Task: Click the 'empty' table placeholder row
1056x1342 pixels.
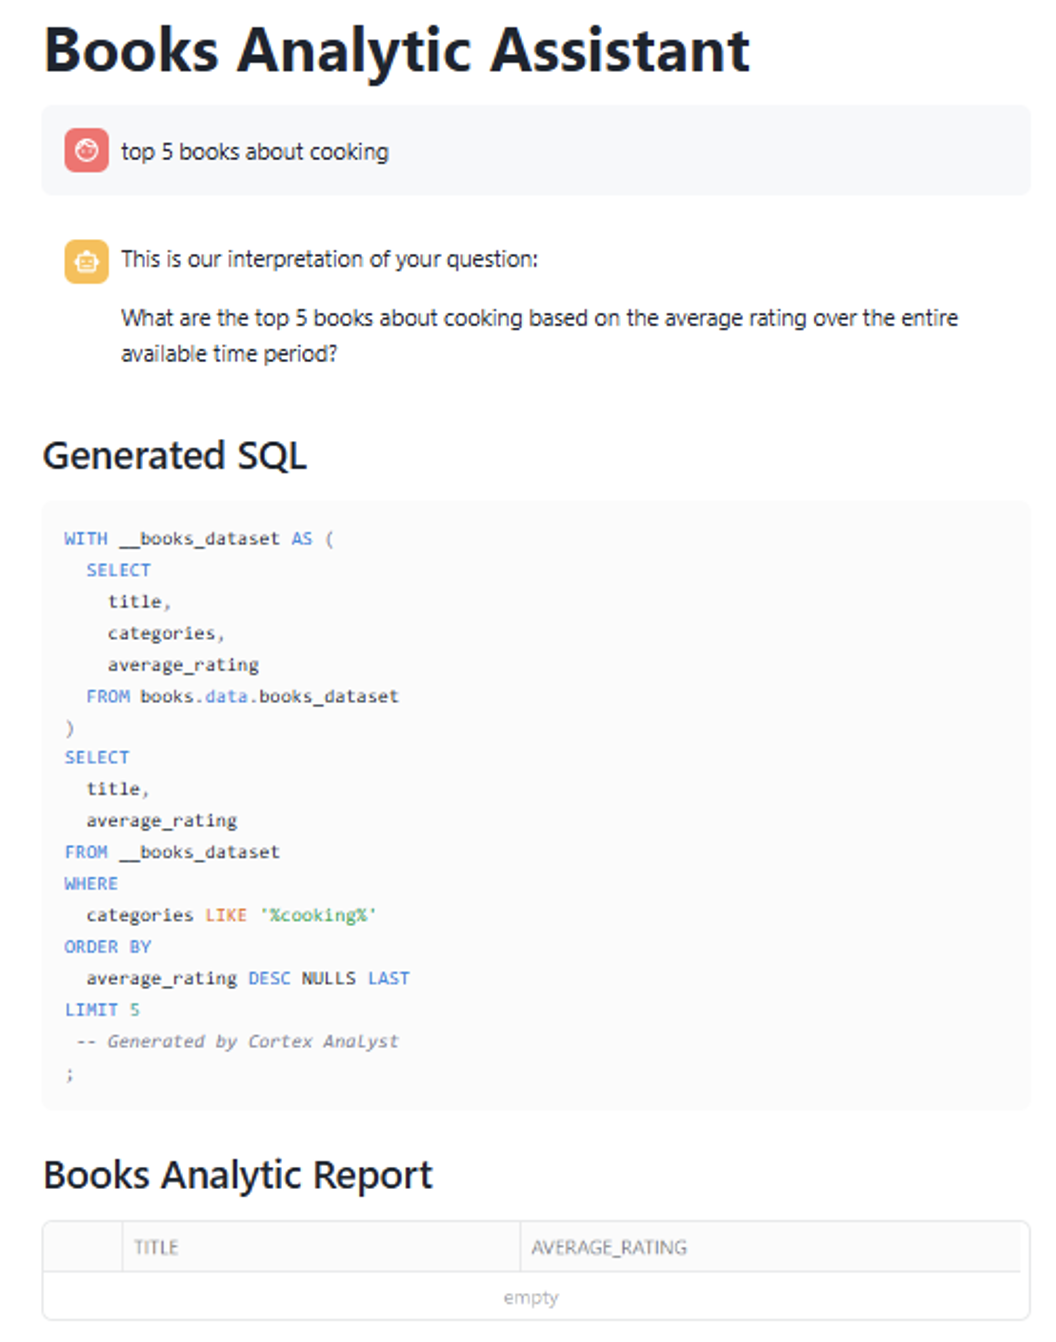Action: point(530,1297)
